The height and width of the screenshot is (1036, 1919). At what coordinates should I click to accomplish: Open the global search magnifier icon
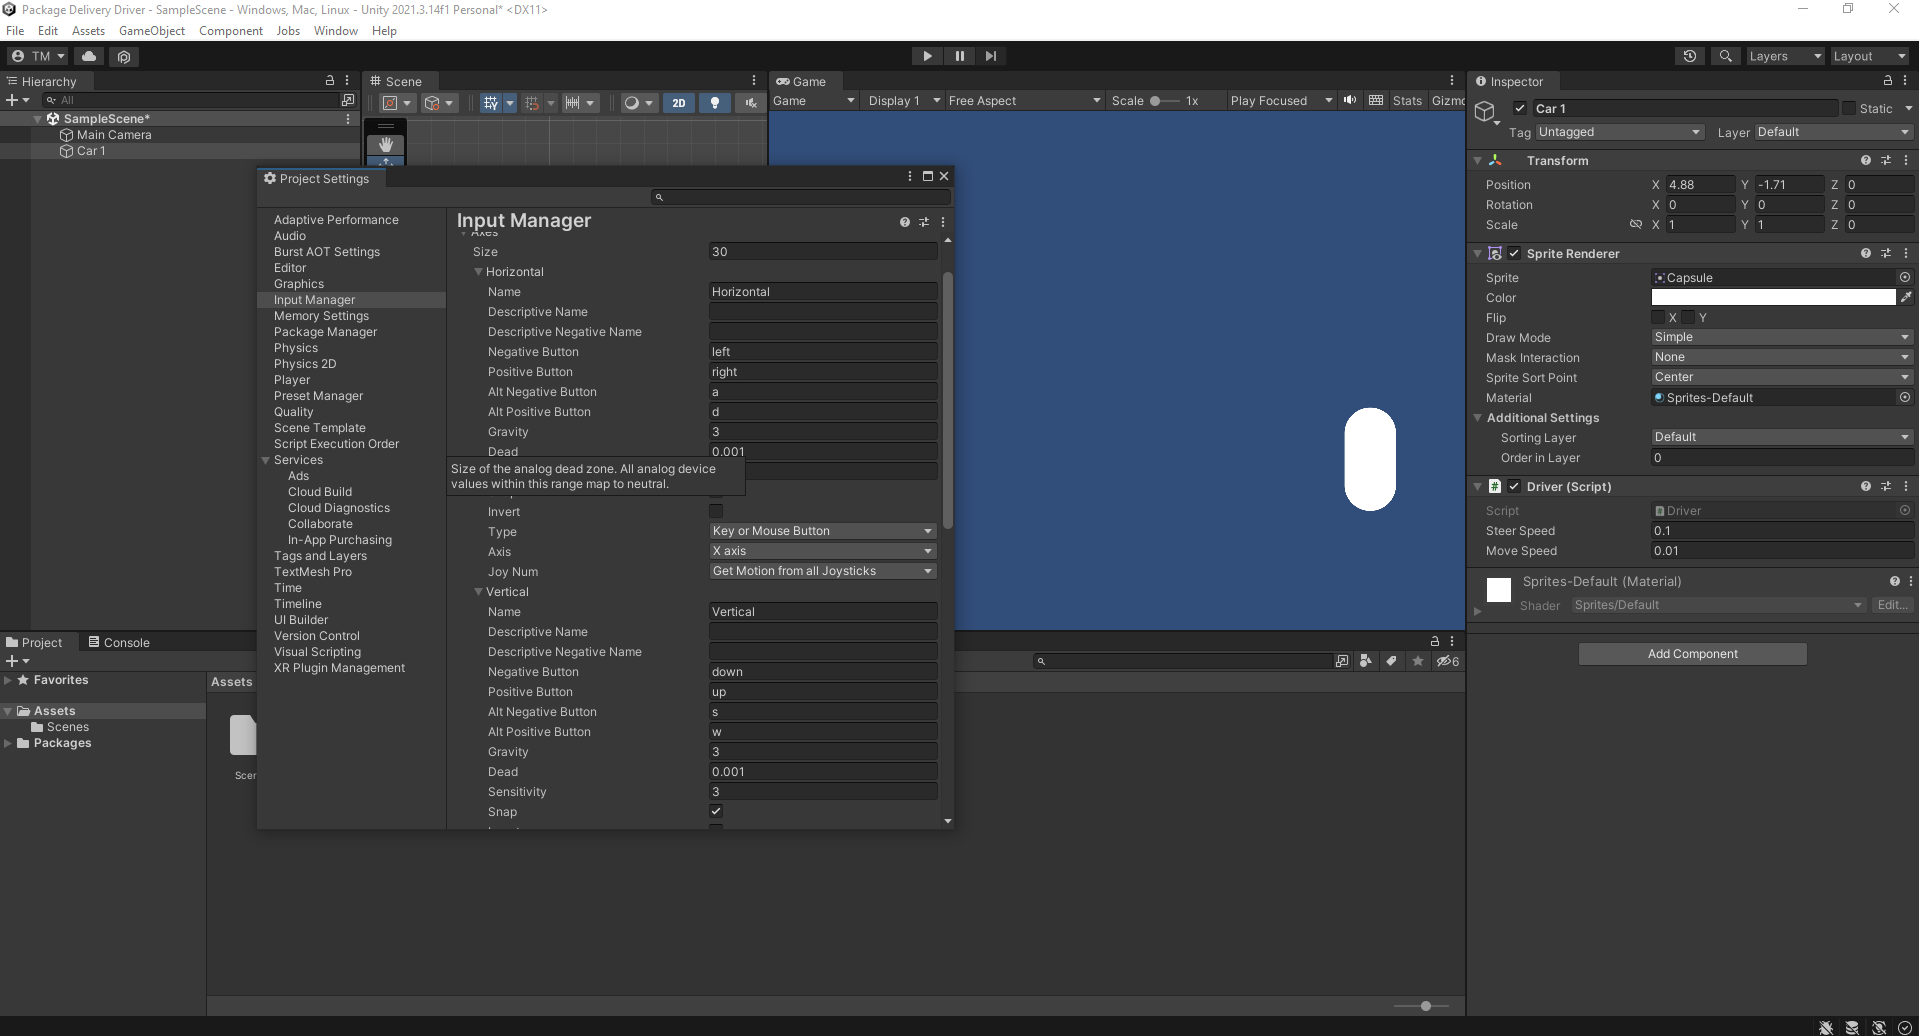1725,56
